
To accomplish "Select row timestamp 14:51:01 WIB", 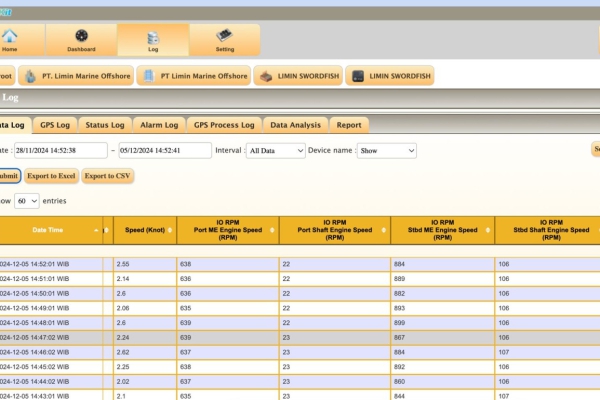I will pos(34,279).
